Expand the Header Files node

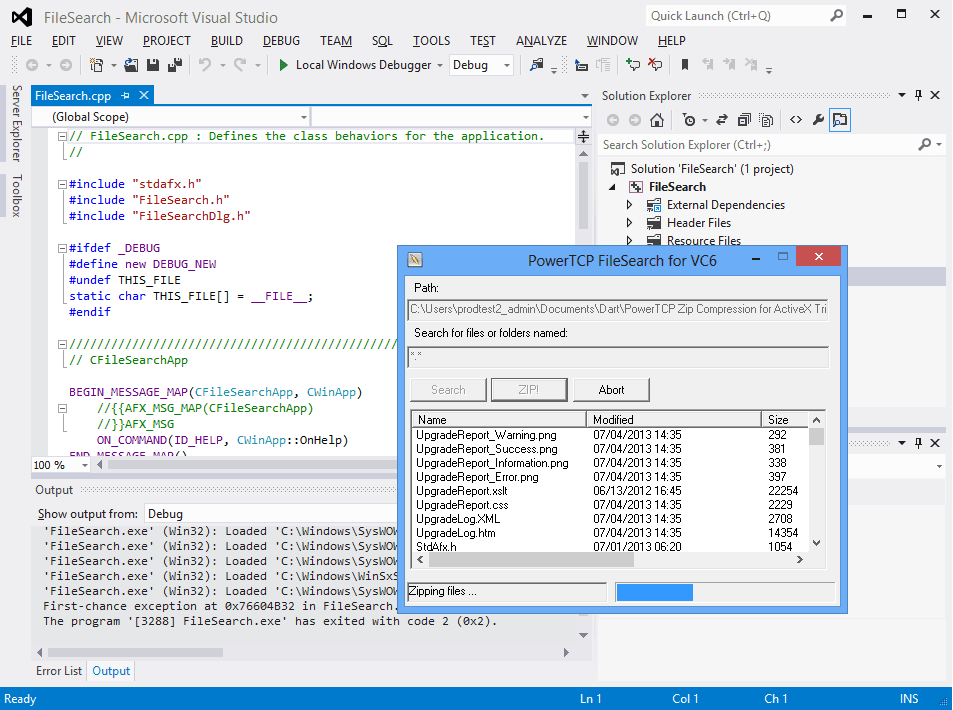coord(630,223)
